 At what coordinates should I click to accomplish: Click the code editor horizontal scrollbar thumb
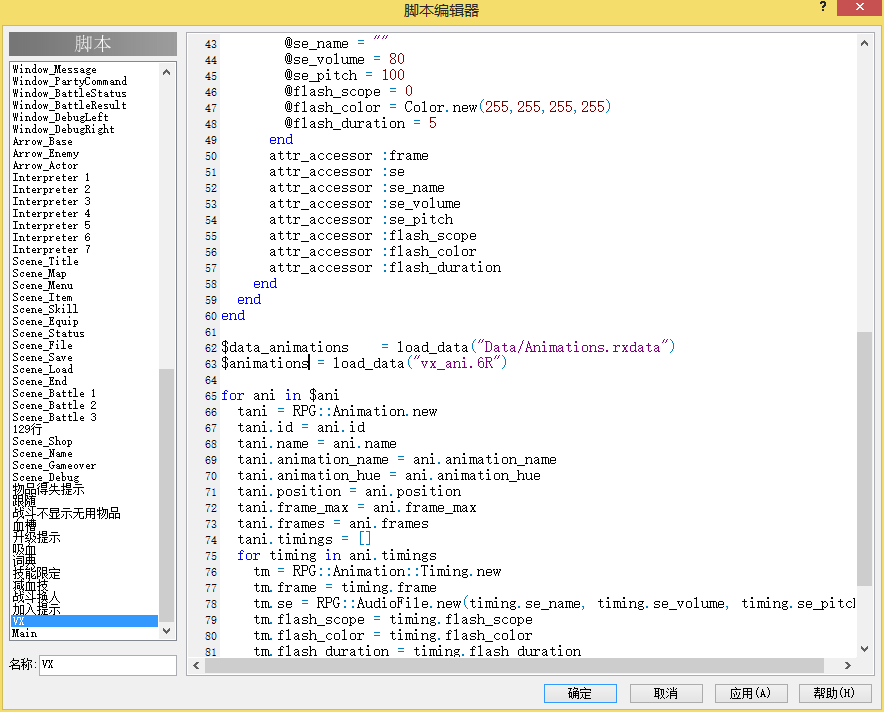(x=514, y=665)
